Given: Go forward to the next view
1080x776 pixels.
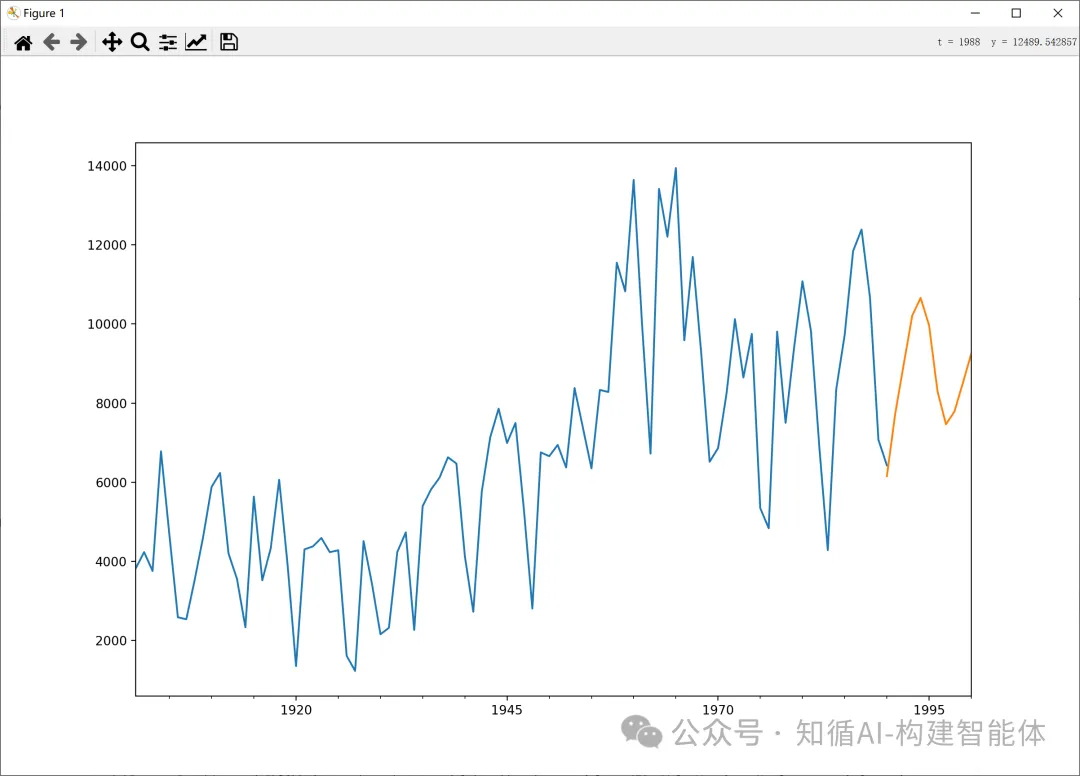Looking at the screenshot, I should click(x=78, y=42).
